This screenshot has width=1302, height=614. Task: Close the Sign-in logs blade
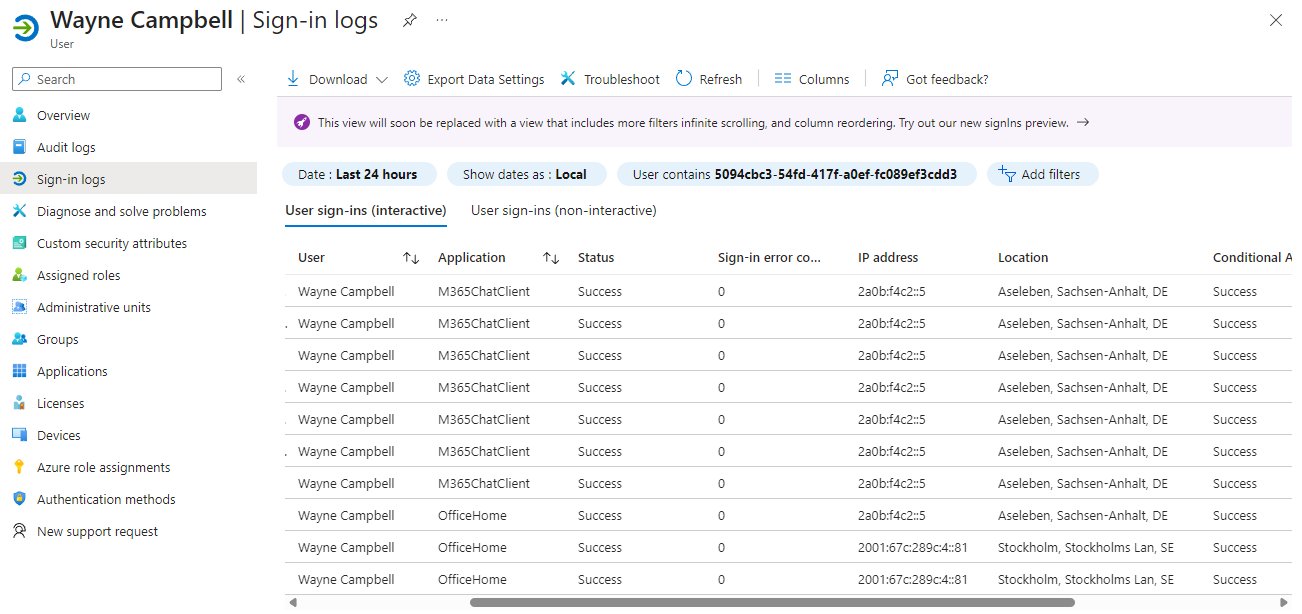1276,20
